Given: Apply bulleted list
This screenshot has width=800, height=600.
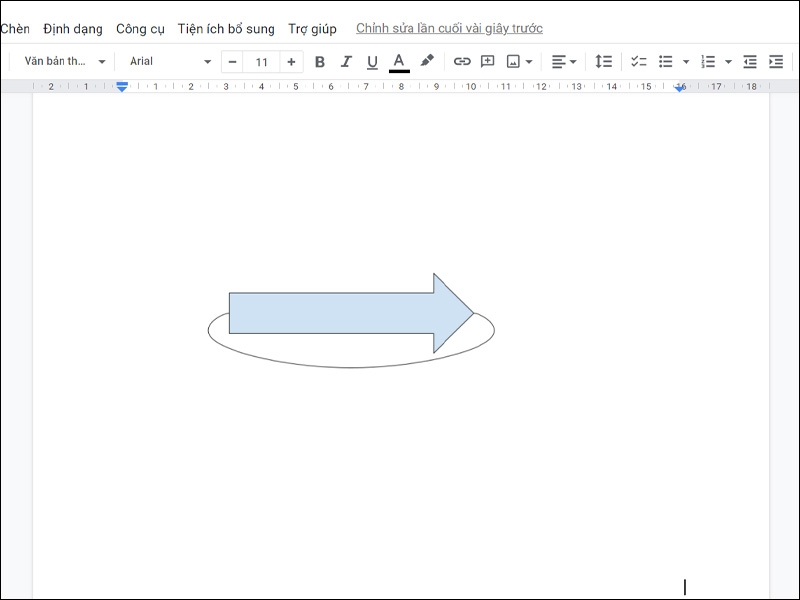Looking at the screenshot, I should tap(665, 62).
